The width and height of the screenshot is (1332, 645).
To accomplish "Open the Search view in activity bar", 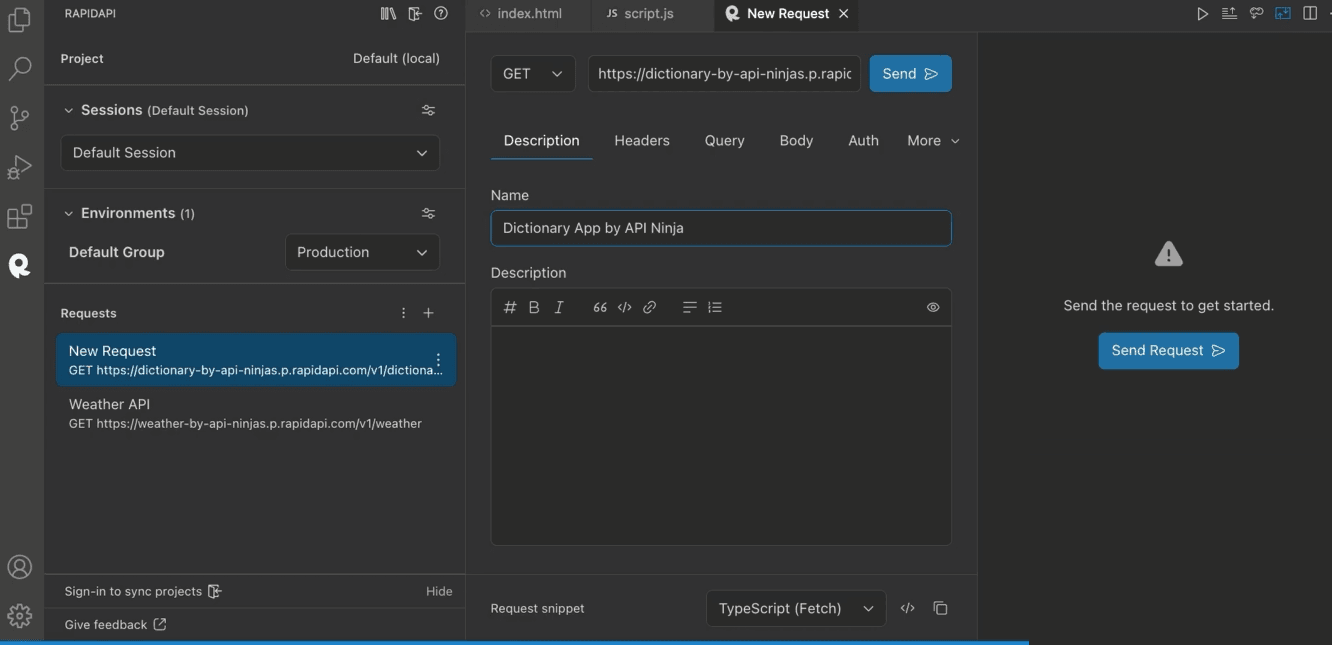I will click(x=20, y=68).
